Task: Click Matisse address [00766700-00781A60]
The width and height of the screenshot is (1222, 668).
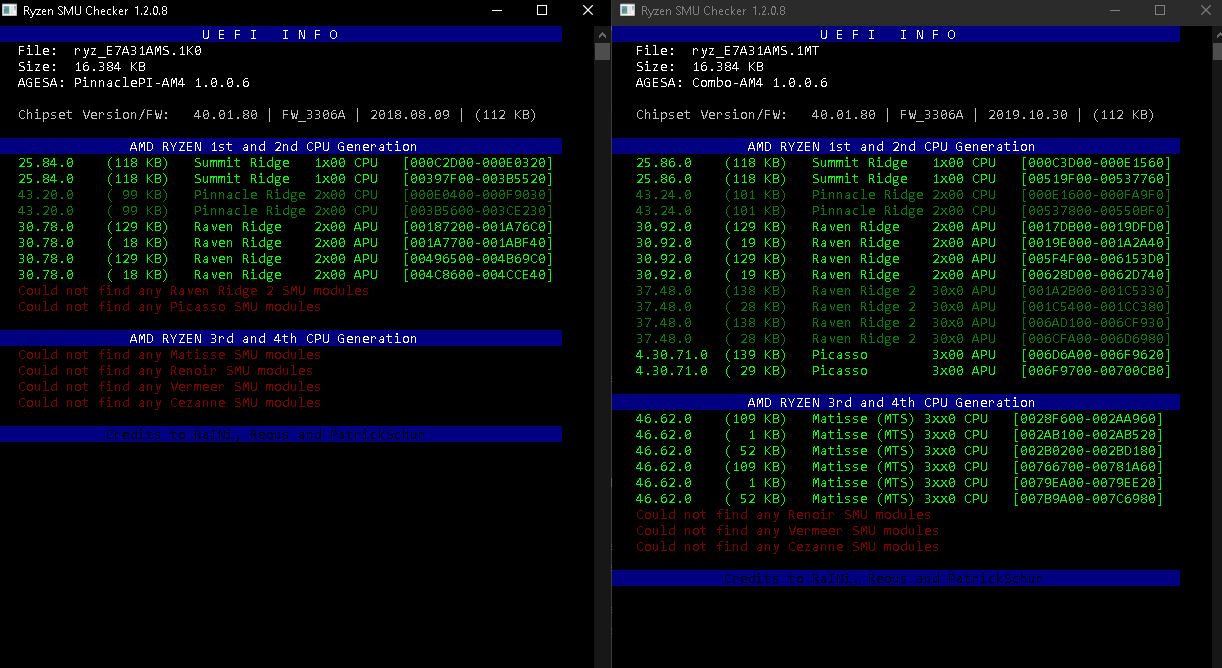Action: 1087,466
